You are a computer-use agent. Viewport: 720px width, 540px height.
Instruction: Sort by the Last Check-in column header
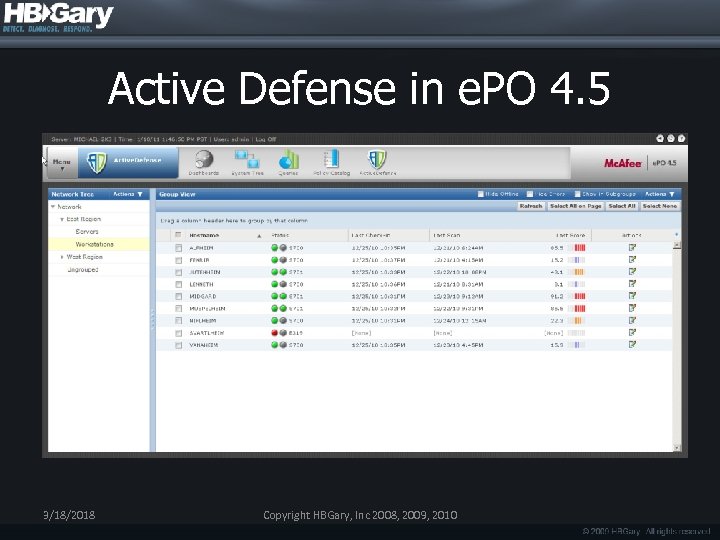pos(371,236)
